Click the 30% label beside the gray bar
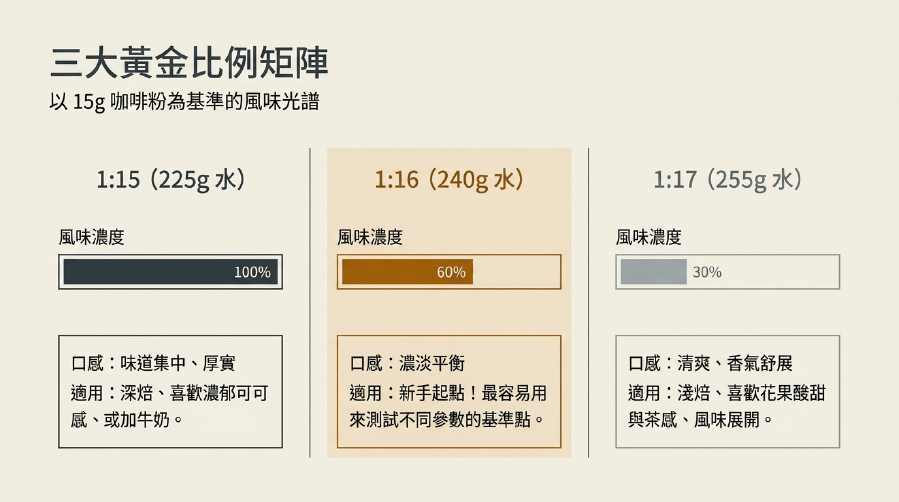 tap(707, 272)
